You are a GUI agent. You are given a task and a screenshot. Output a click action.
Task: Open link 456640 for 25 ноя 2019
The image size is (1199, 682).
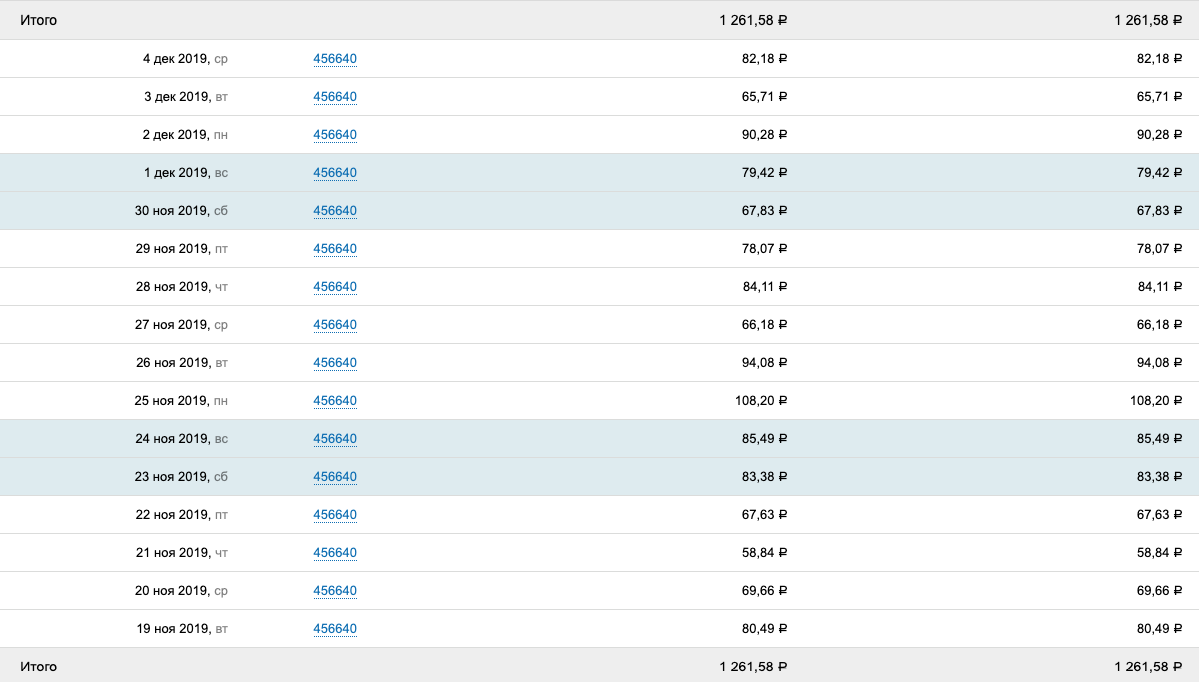[335, 401]
